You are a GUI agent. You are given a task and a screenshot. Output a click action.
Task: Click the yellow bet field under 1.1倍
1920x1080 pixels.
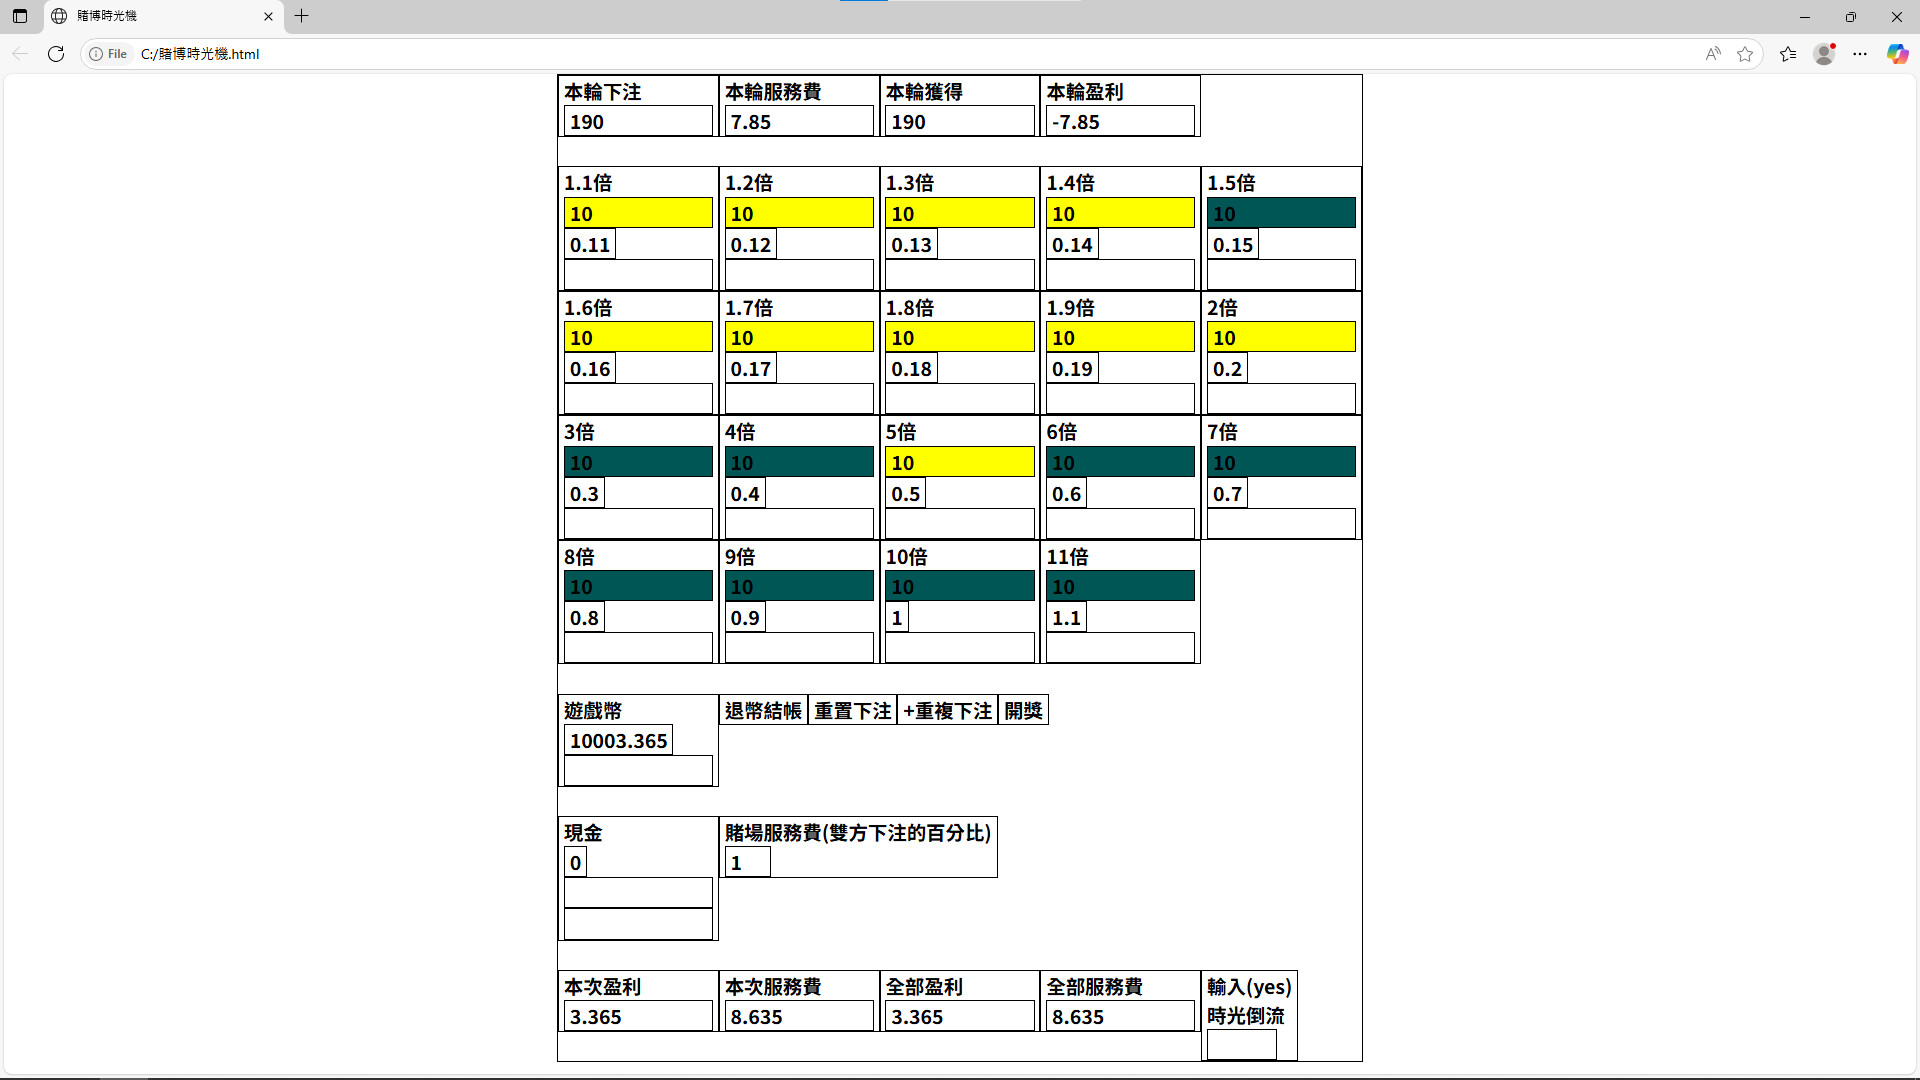638,213
